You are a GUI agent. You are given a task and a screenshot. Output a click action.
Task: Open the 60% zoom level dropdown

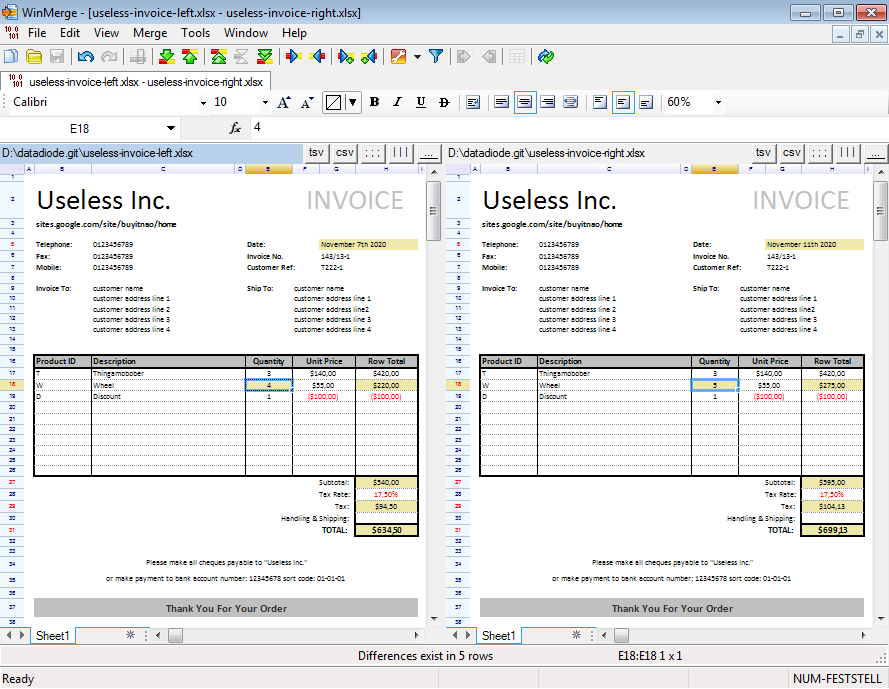(718, 103)
